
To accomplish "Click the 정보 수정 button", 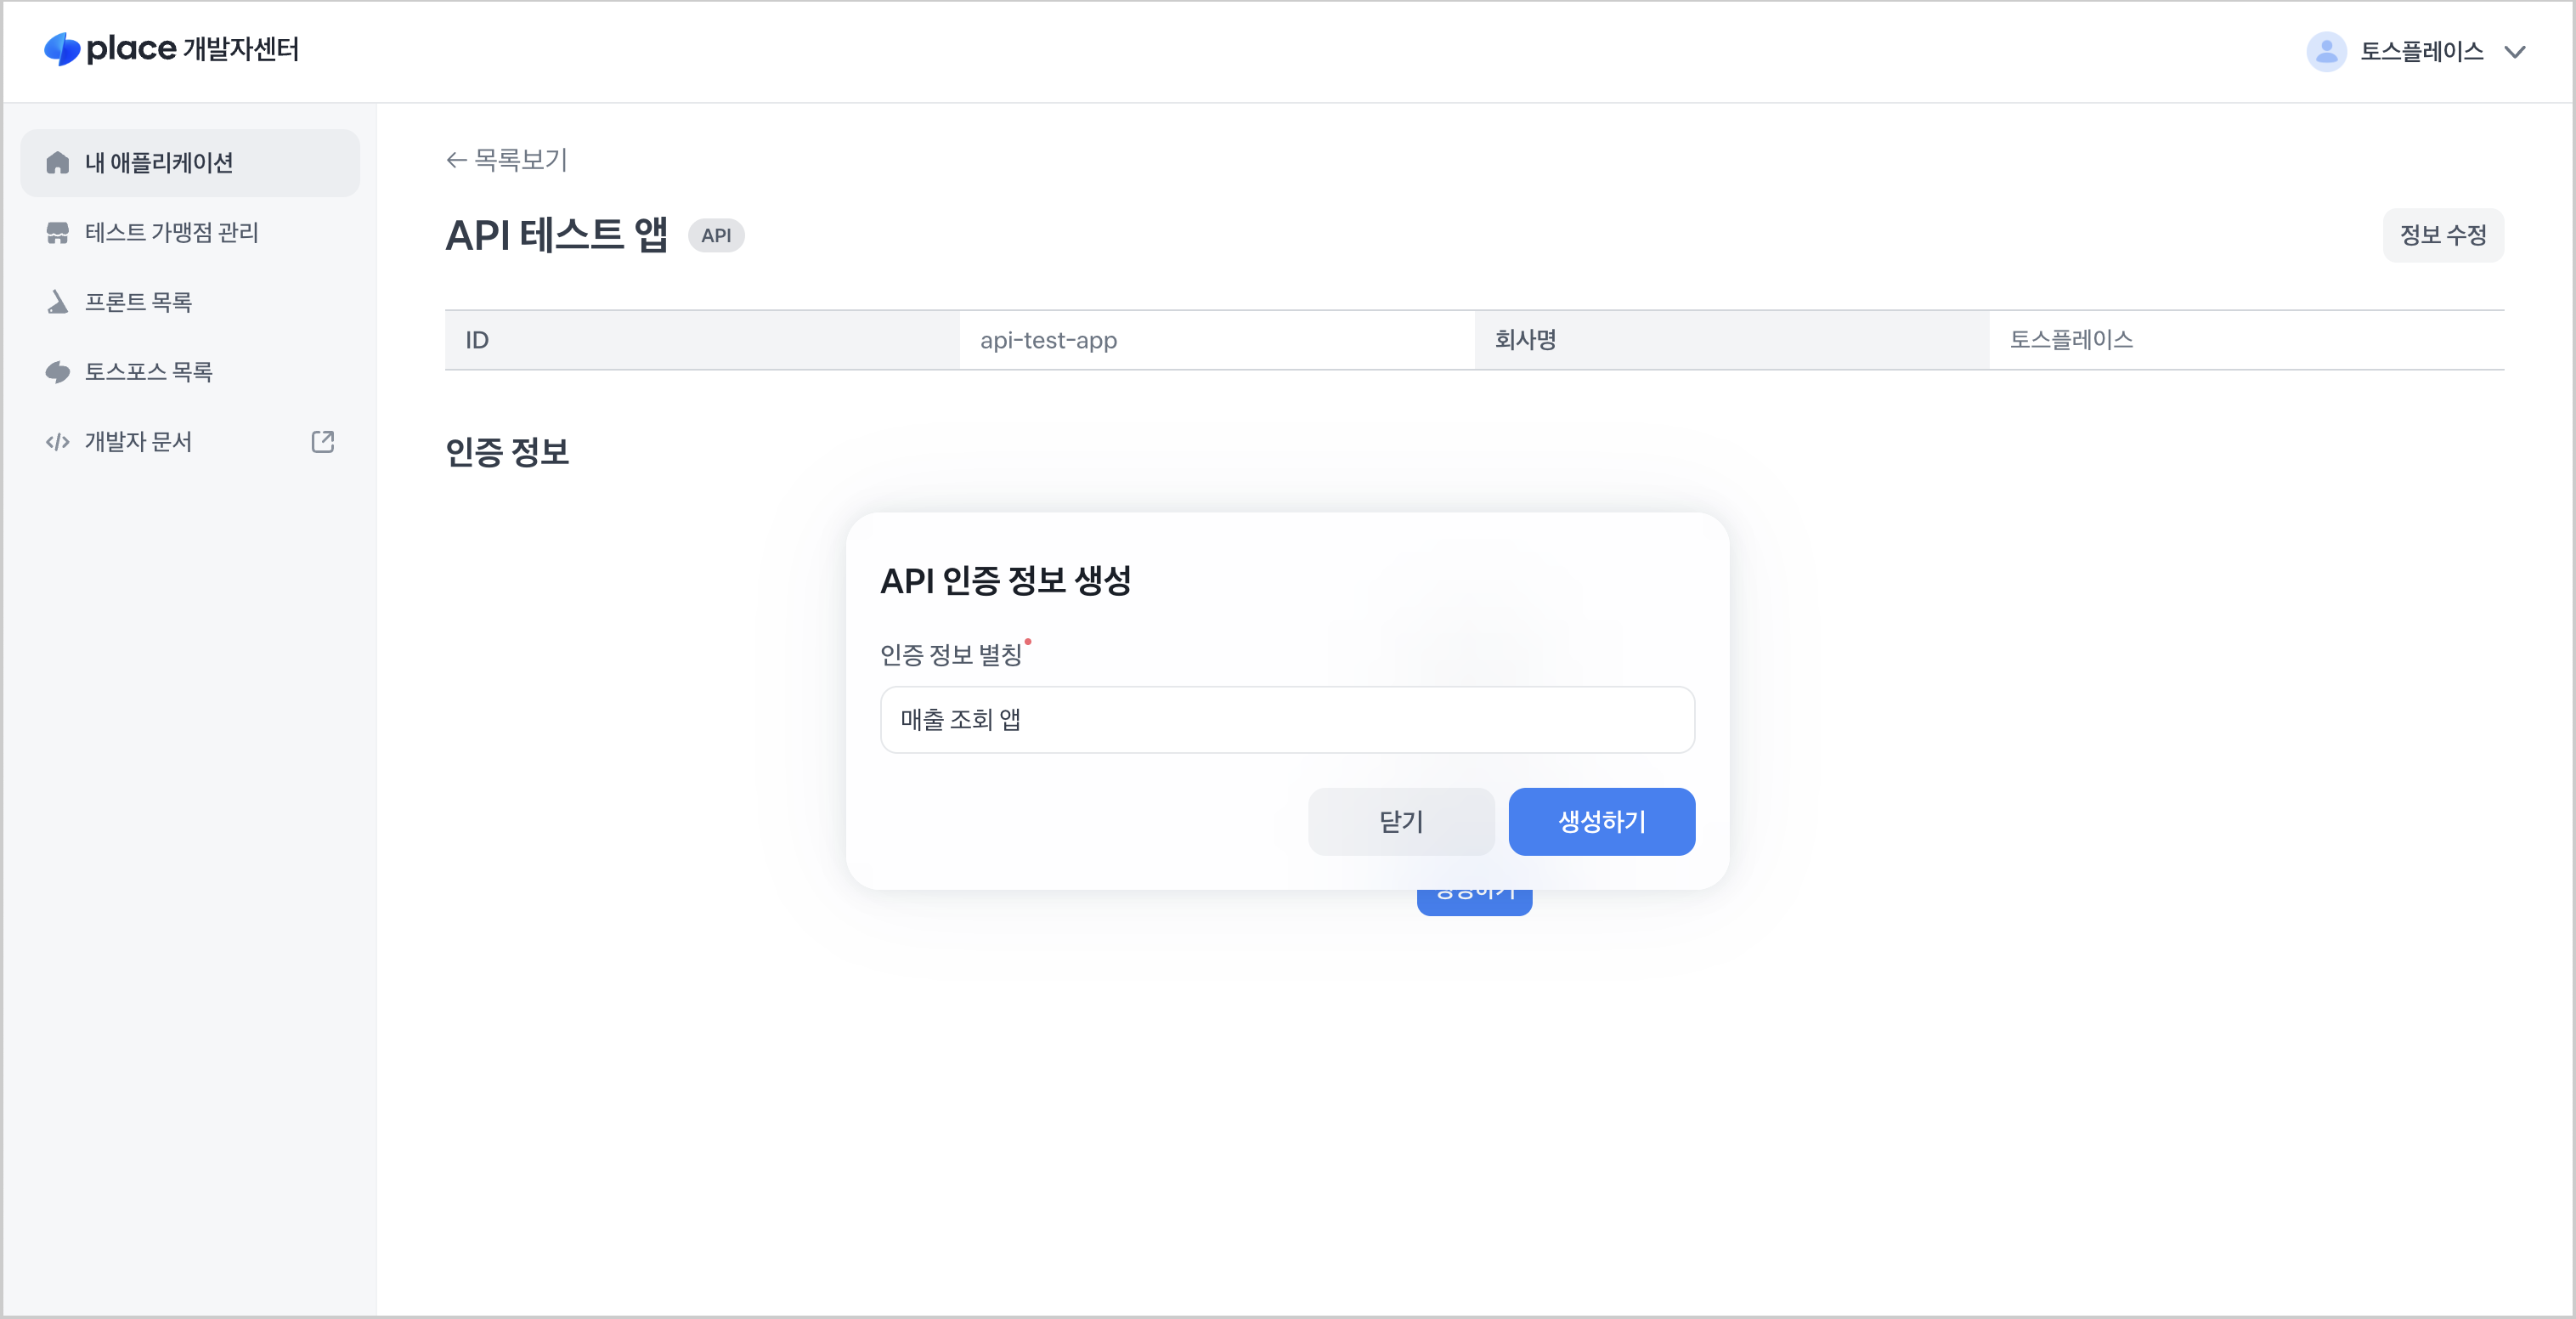I will point(2443,235).
